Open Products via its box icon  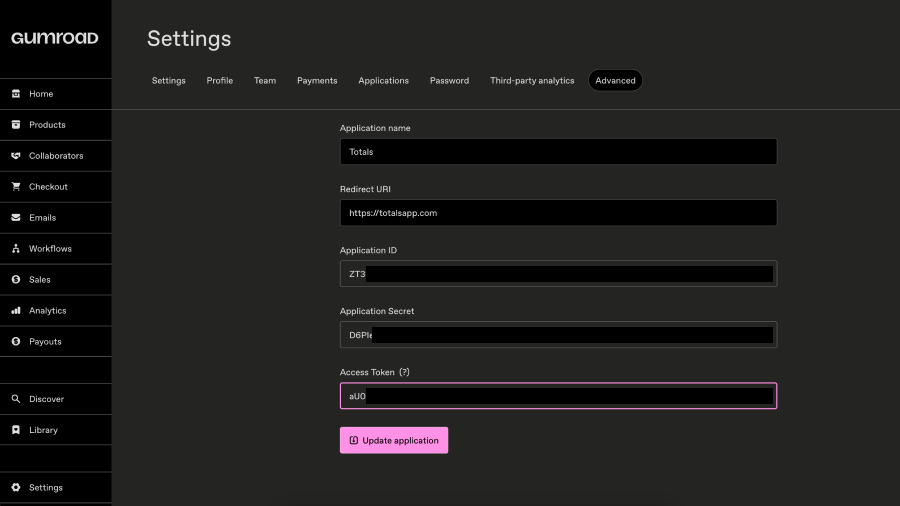pos(16,124)
